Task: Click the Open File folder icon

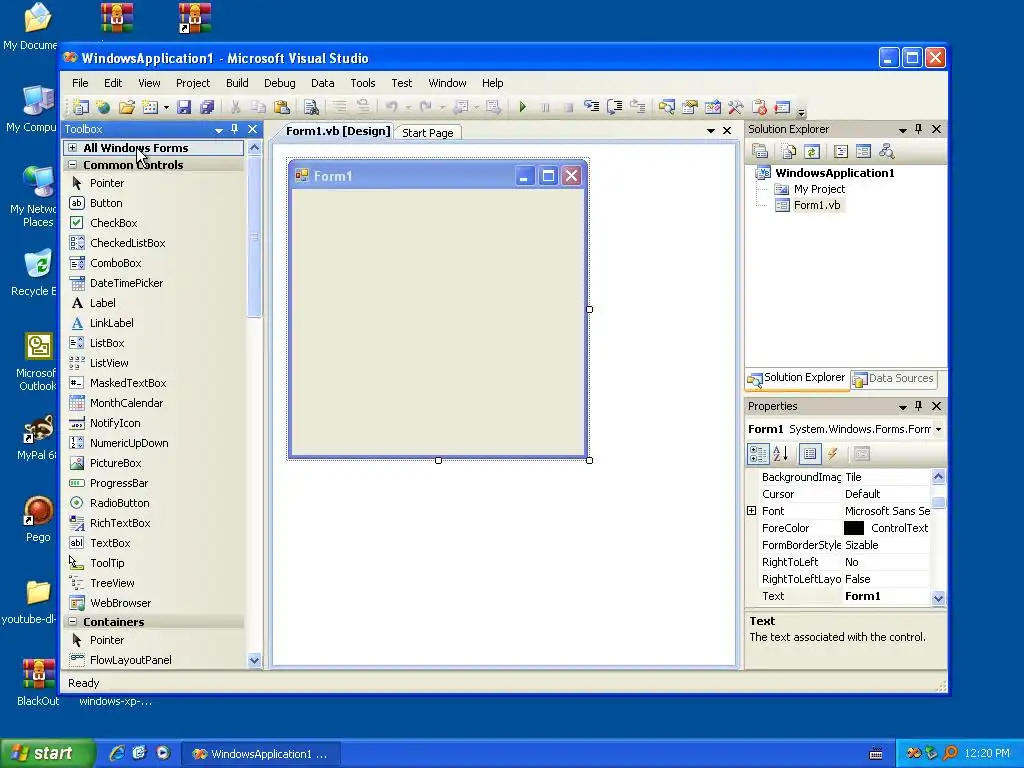Action: coord(127,107)
